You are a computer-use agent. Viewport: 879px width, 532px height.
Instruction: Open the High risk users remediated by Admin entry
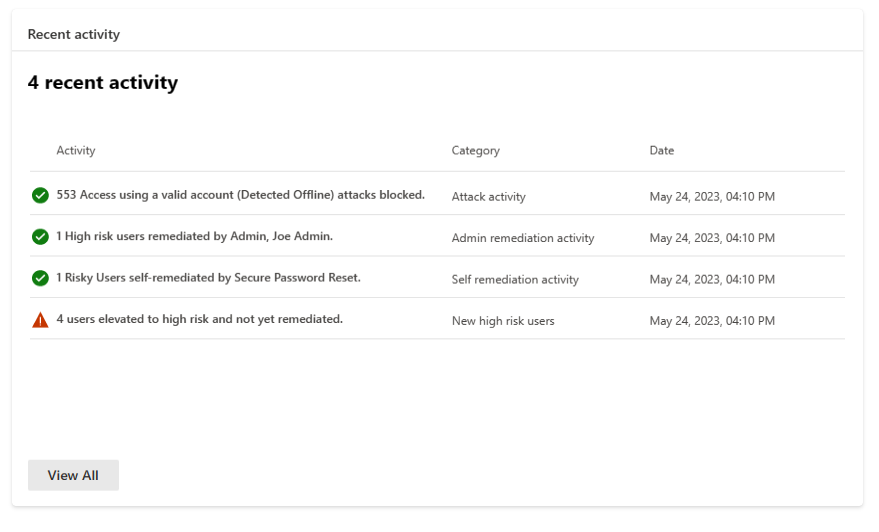pyautogui.click(x=194, y=237)
